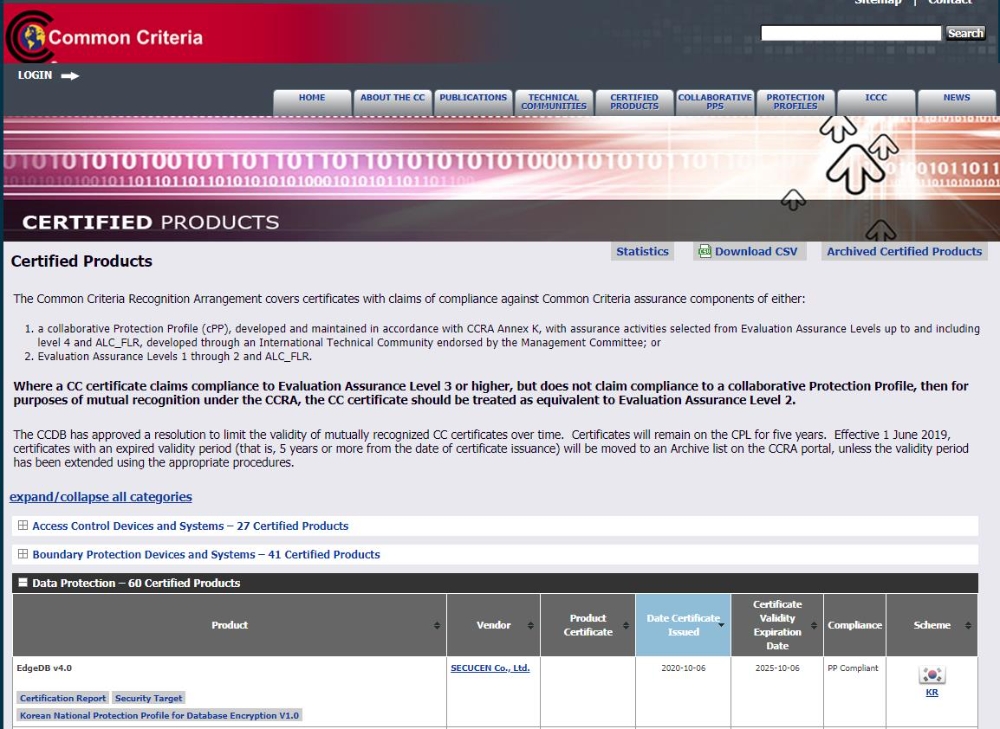Click the CSV file icon beside Download CSV
1000x729 pixels.
(704, 252)
